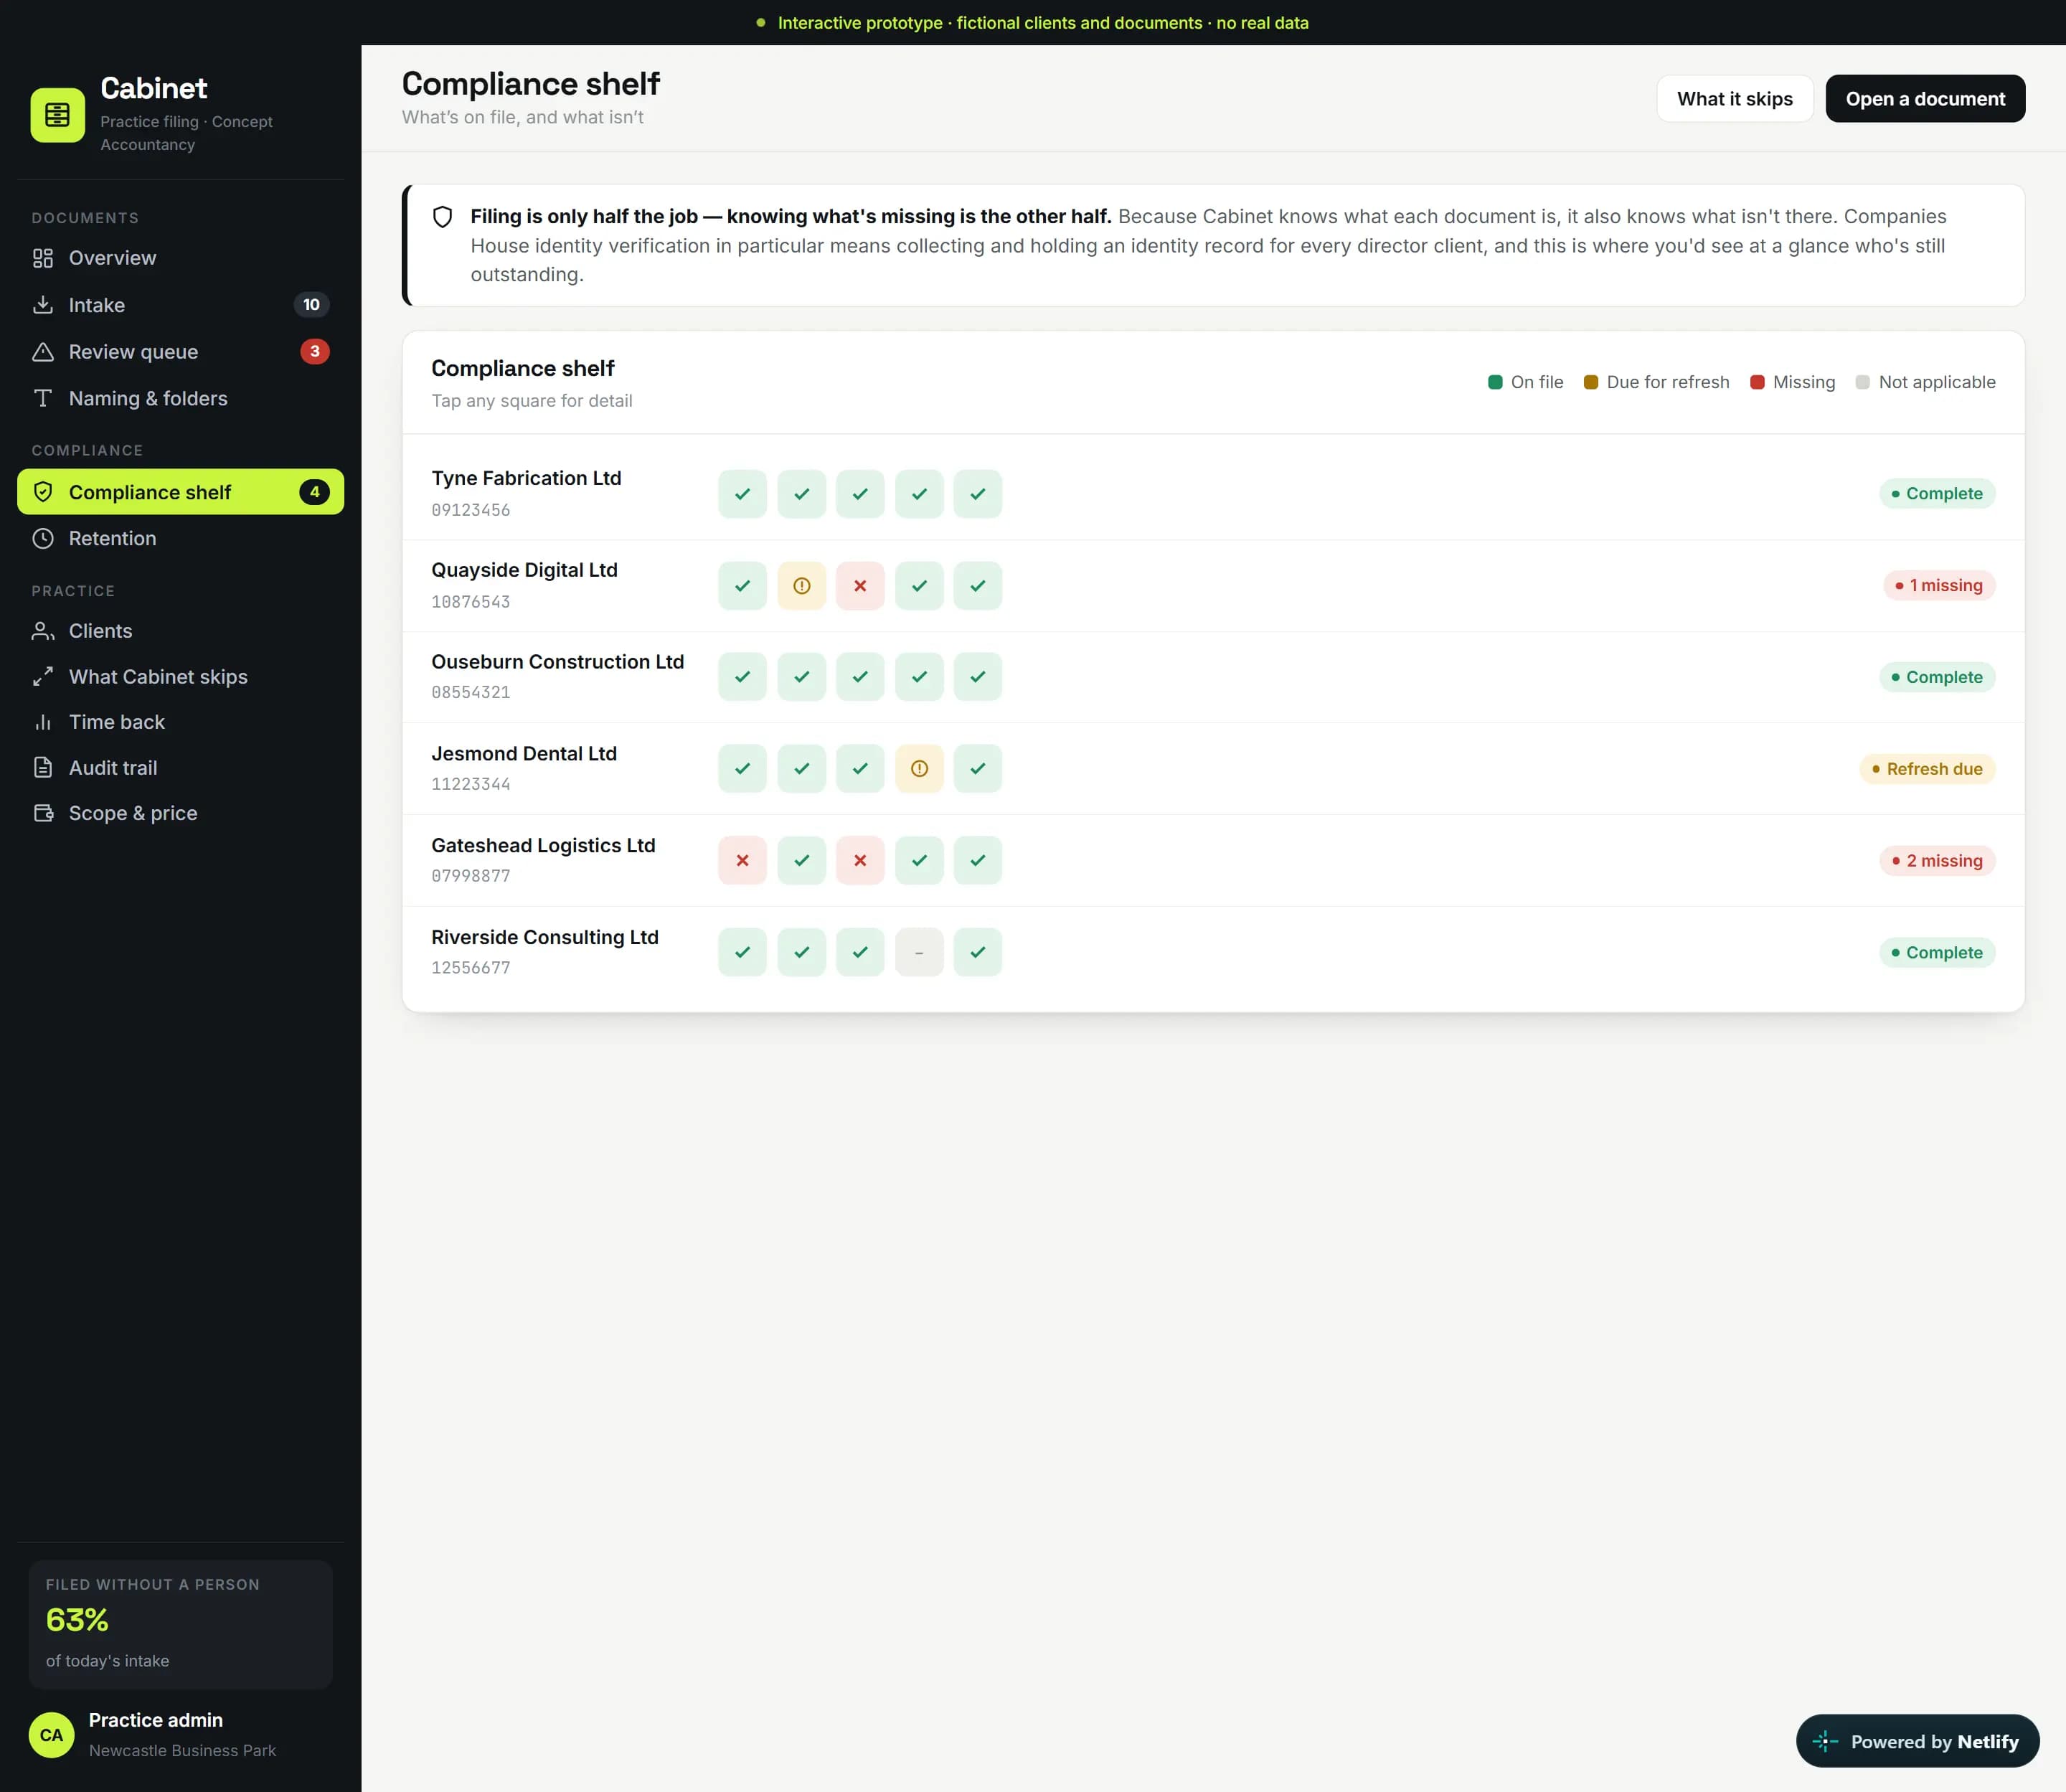
Task: Open Overview from the sidebar
Action: [180, 258]
